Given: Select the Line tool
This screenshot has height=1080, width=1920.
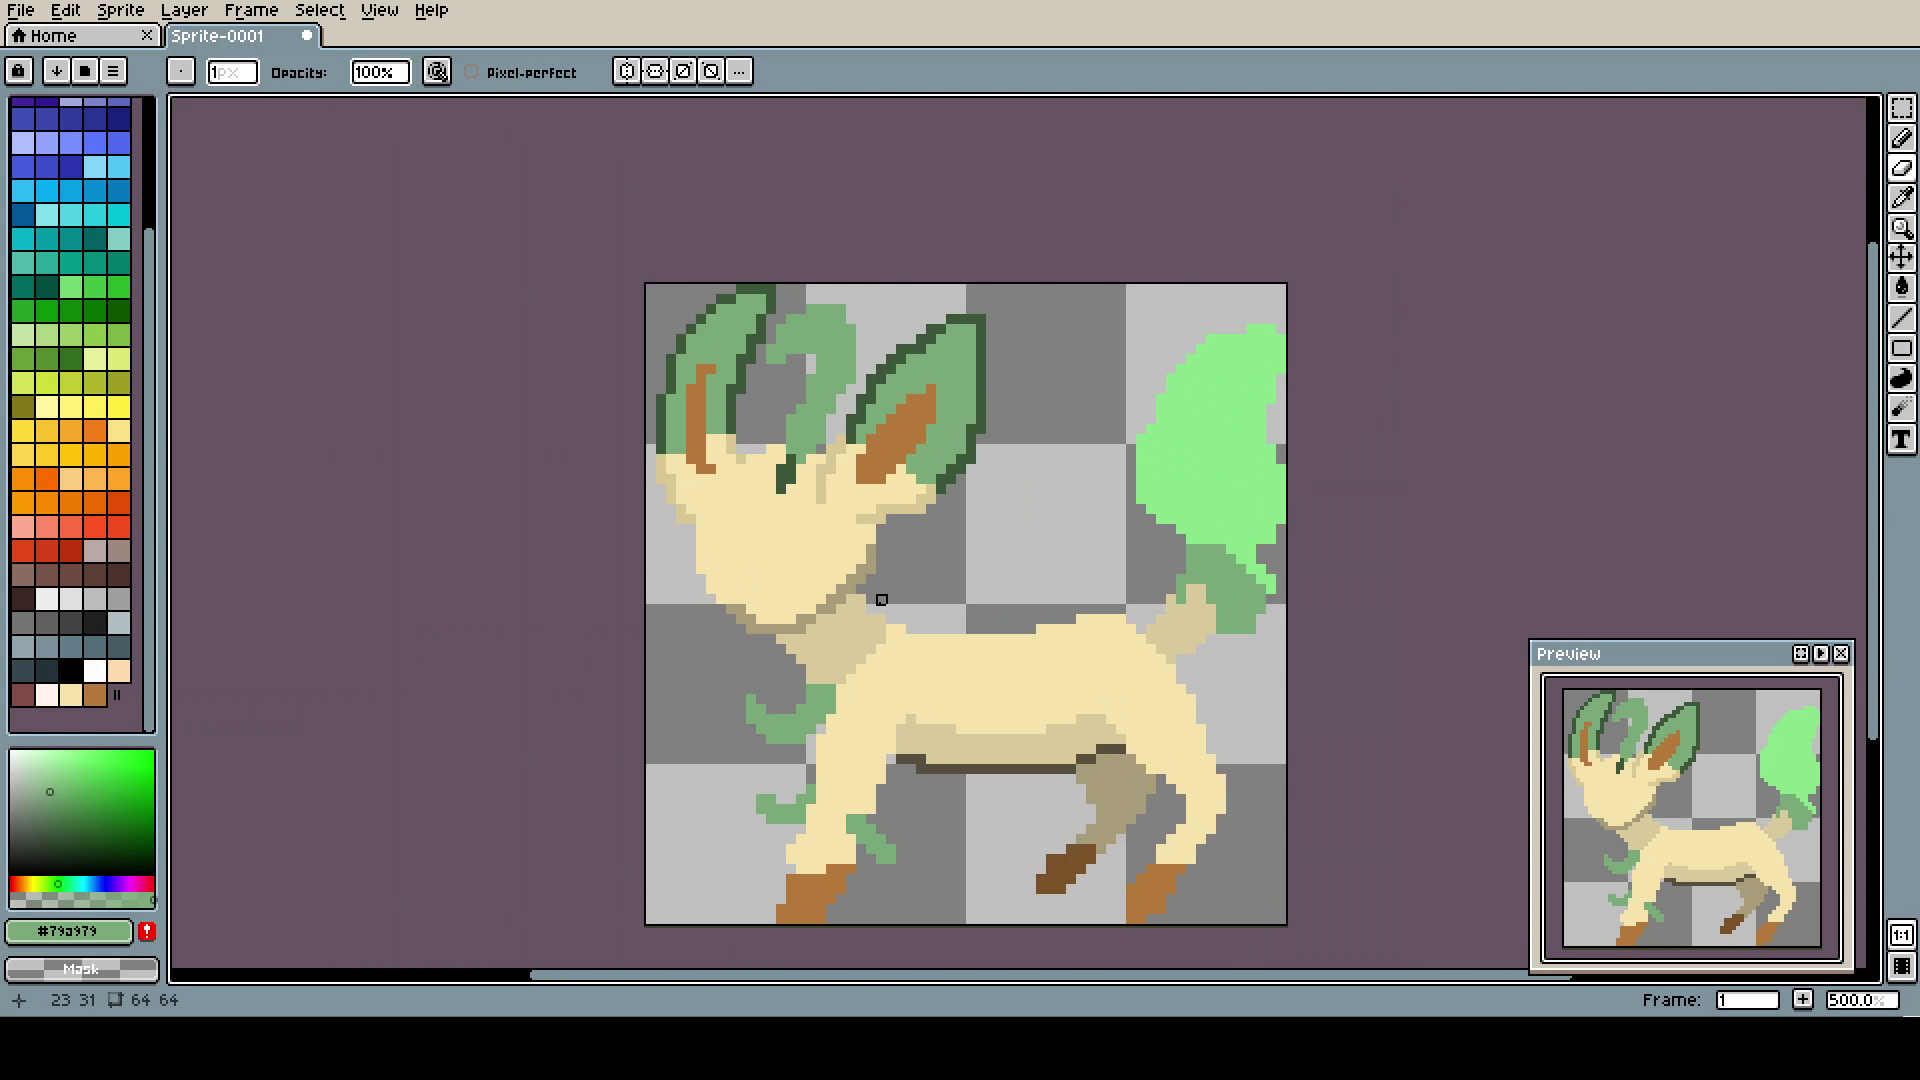Looking at the screenshot, I should (x=1901, y=318).
